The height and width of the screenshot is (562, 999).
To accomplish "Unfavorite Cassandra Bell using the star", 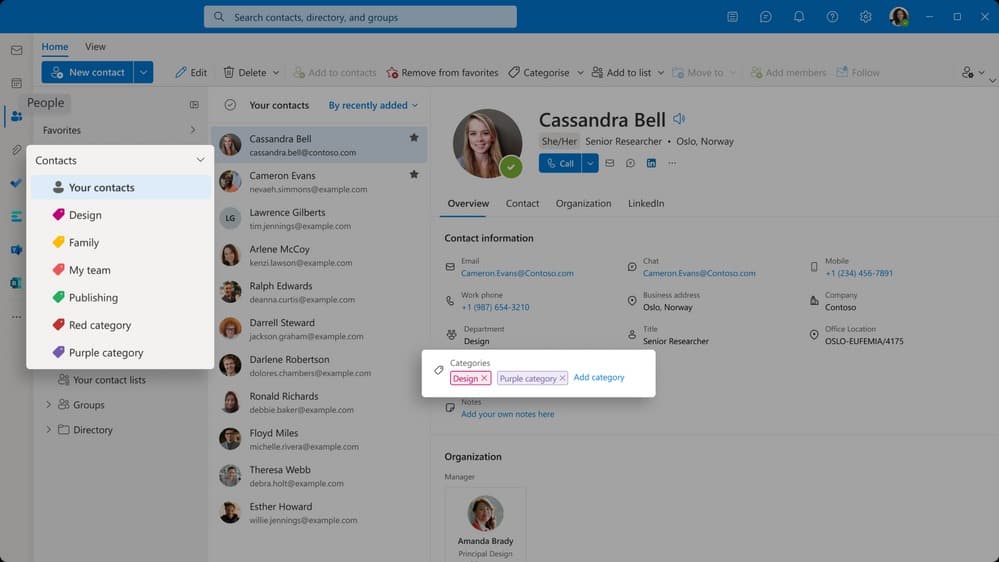I will [414, 138].
